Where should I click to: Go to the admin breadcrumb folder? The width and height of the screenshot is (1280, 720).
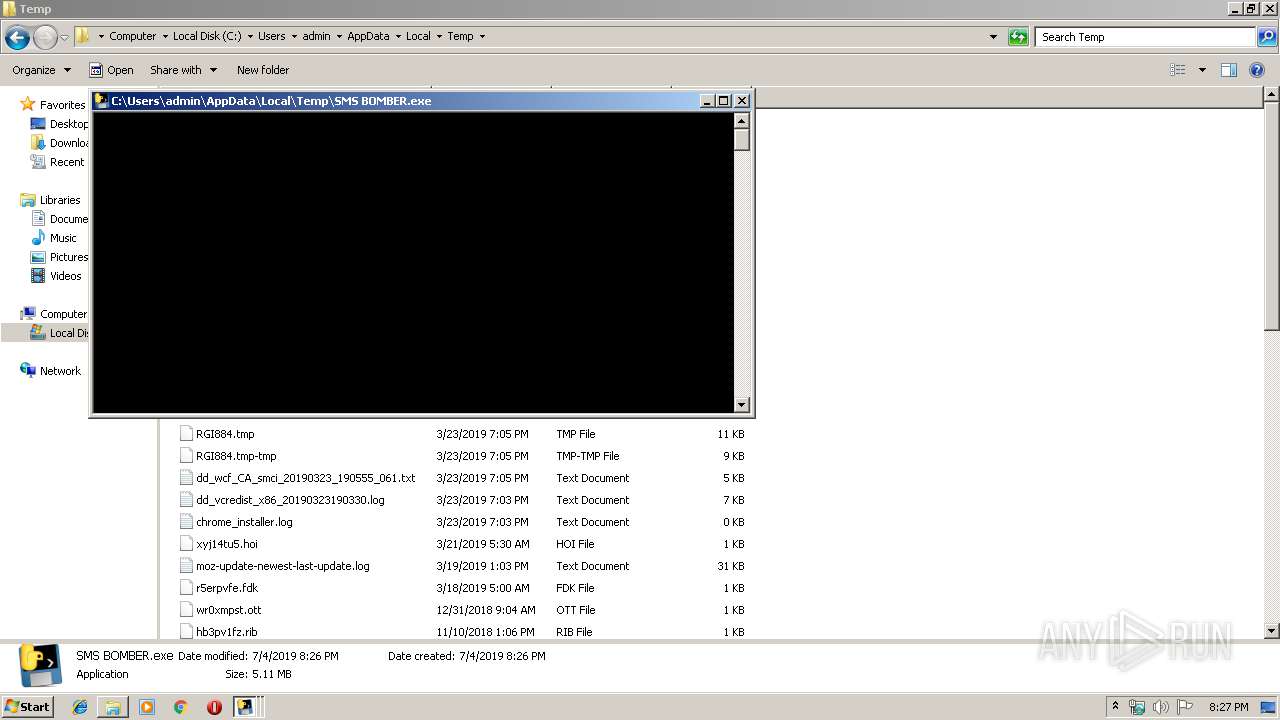click(x=316, y=36)
